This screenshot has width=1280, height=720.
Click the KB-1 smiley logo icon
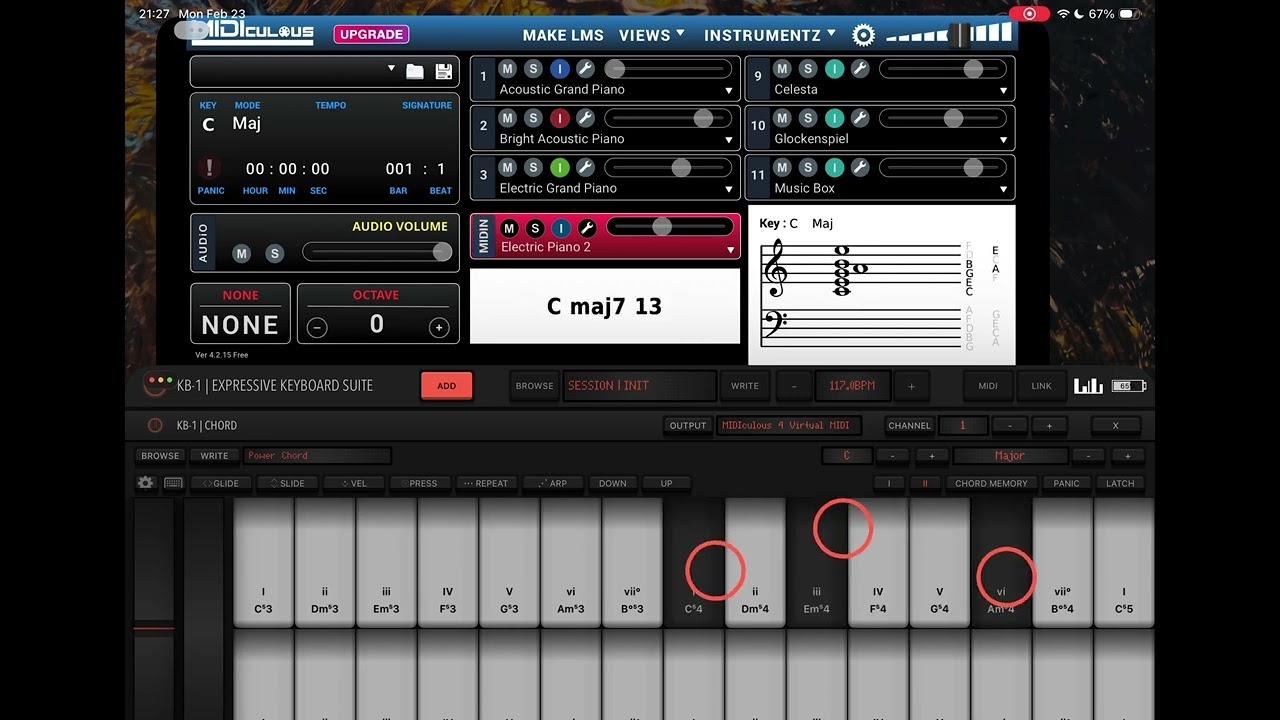tap(157, 384)
